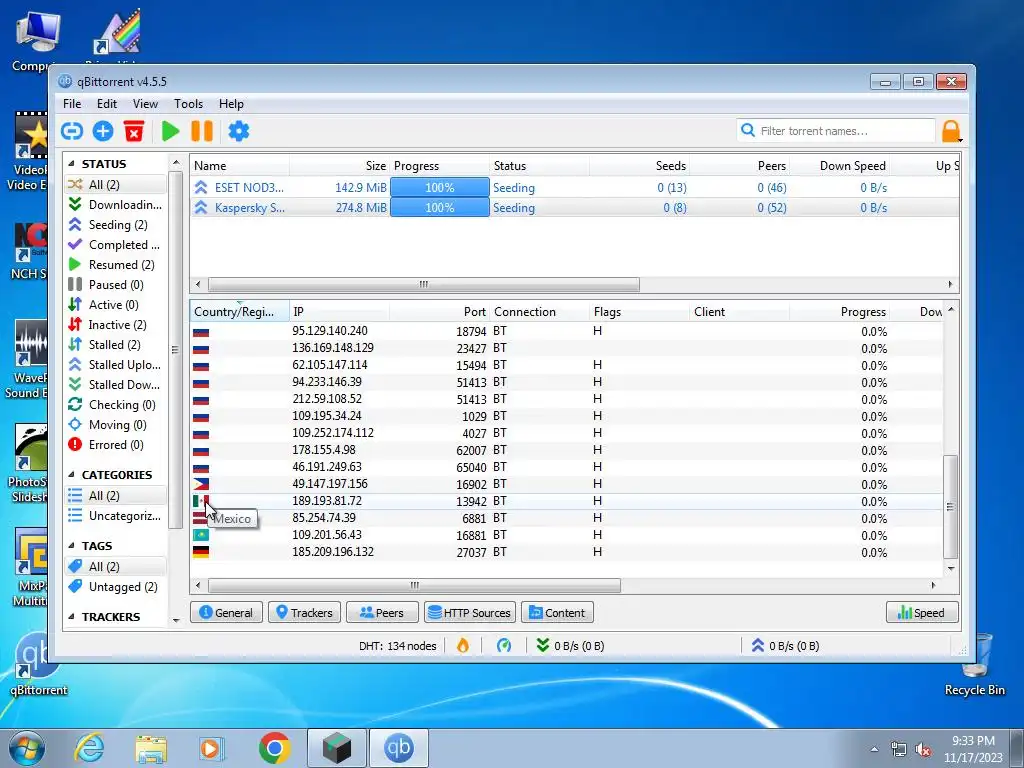
Task: Click the orange Pause icon in toolbar
Action: pyautogui.click(x=202, y=131)
